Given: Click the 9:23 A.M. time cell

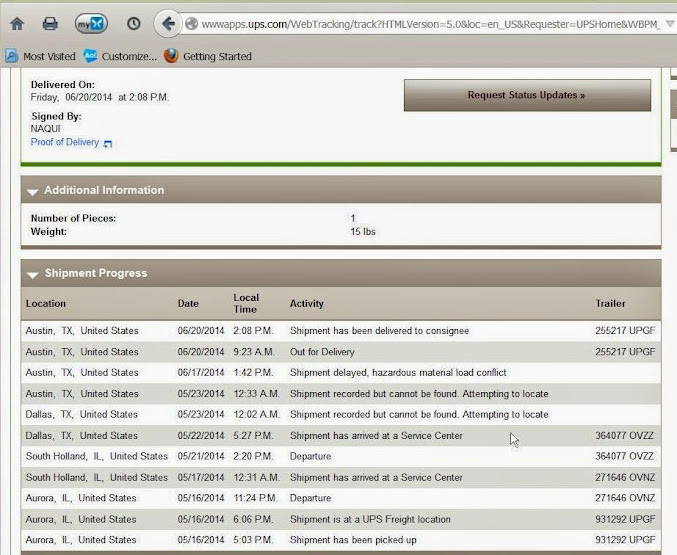Looking at the screenshot, I should [254, 352].
